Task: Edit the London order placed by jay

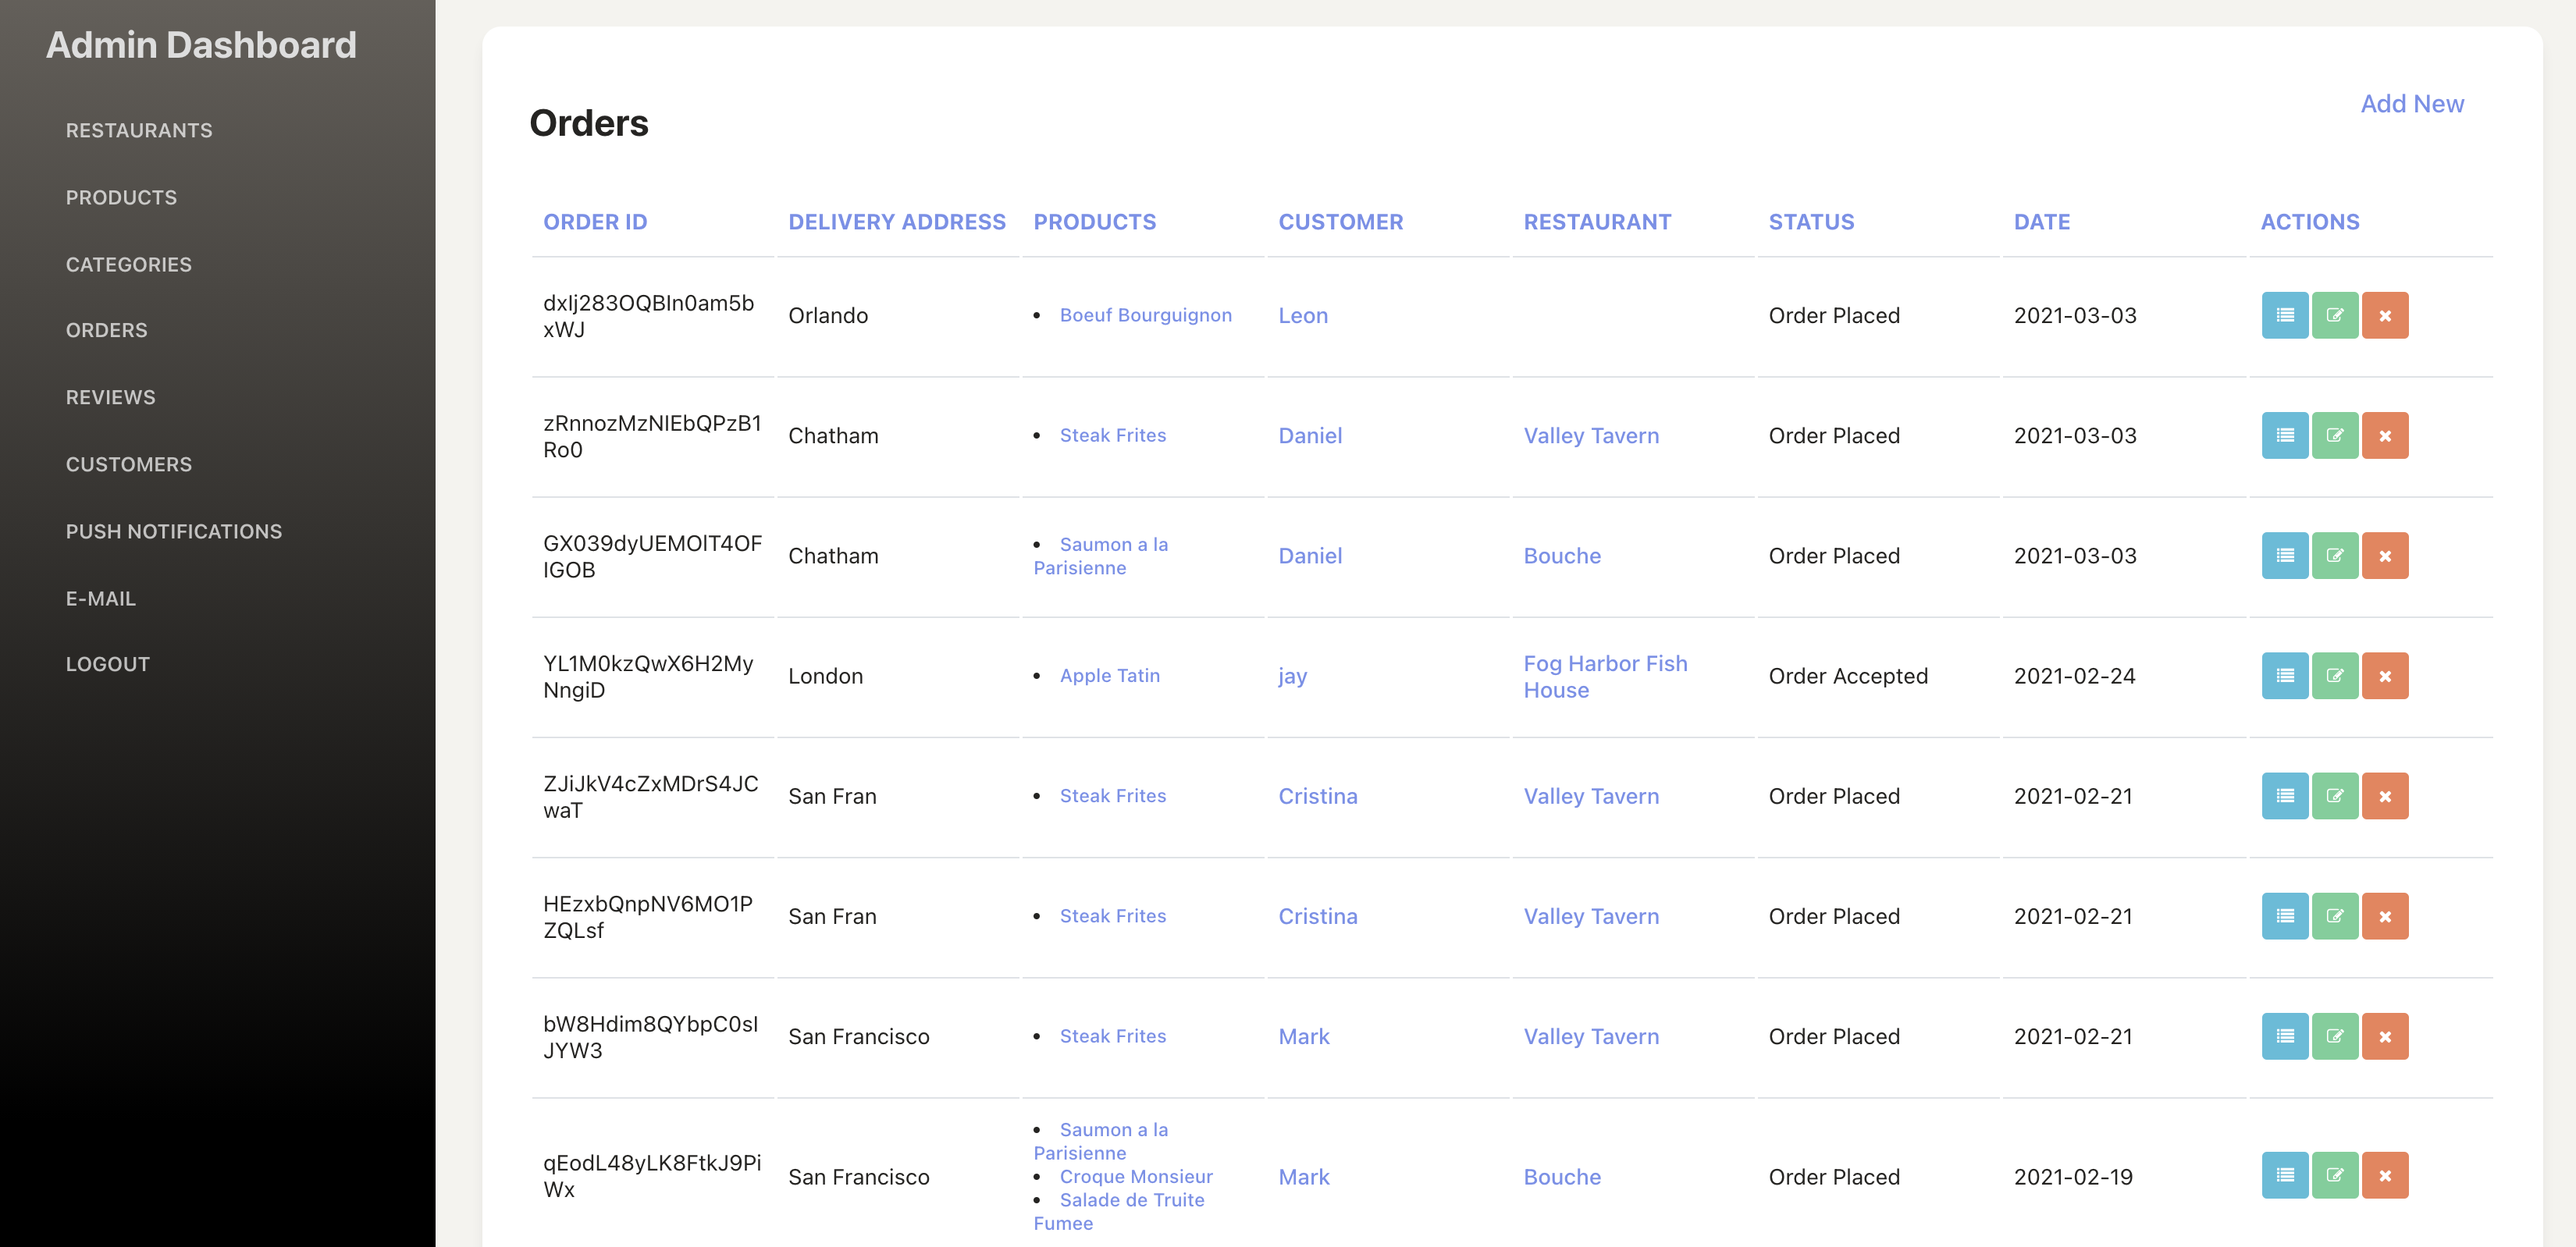Action: coord(2334,676)
